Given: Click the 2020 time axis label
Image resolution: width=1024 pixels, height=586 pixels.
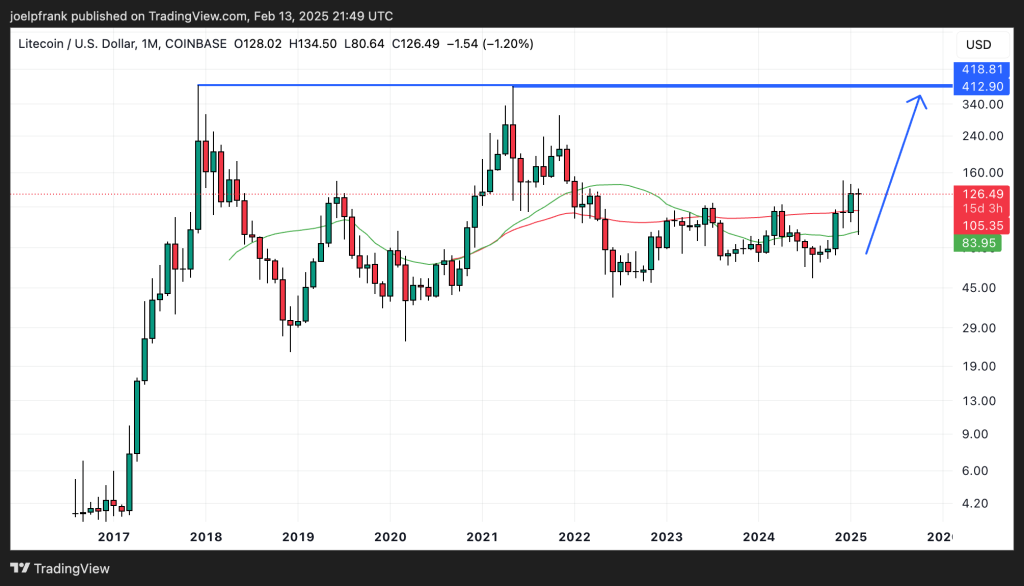Looking at the screenshot, I should click(390, 537).
